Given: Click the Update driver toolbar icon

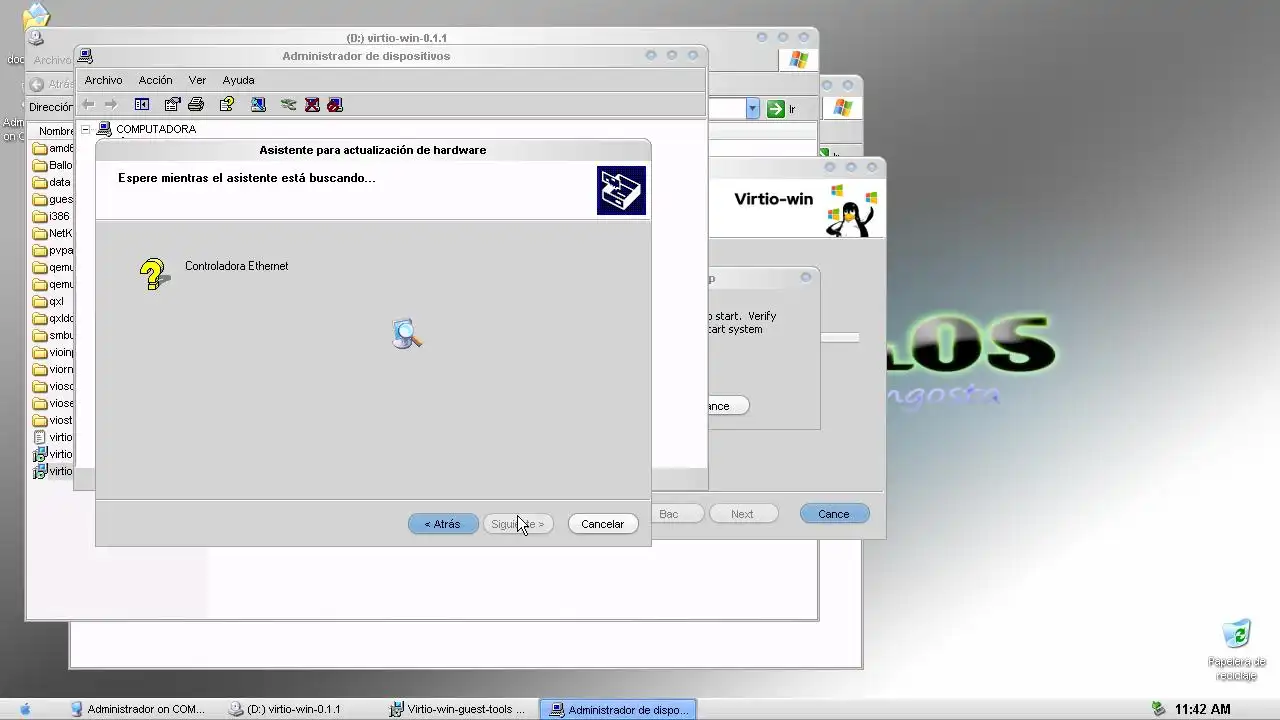Looking at the screenshot, I should (289, 104).
